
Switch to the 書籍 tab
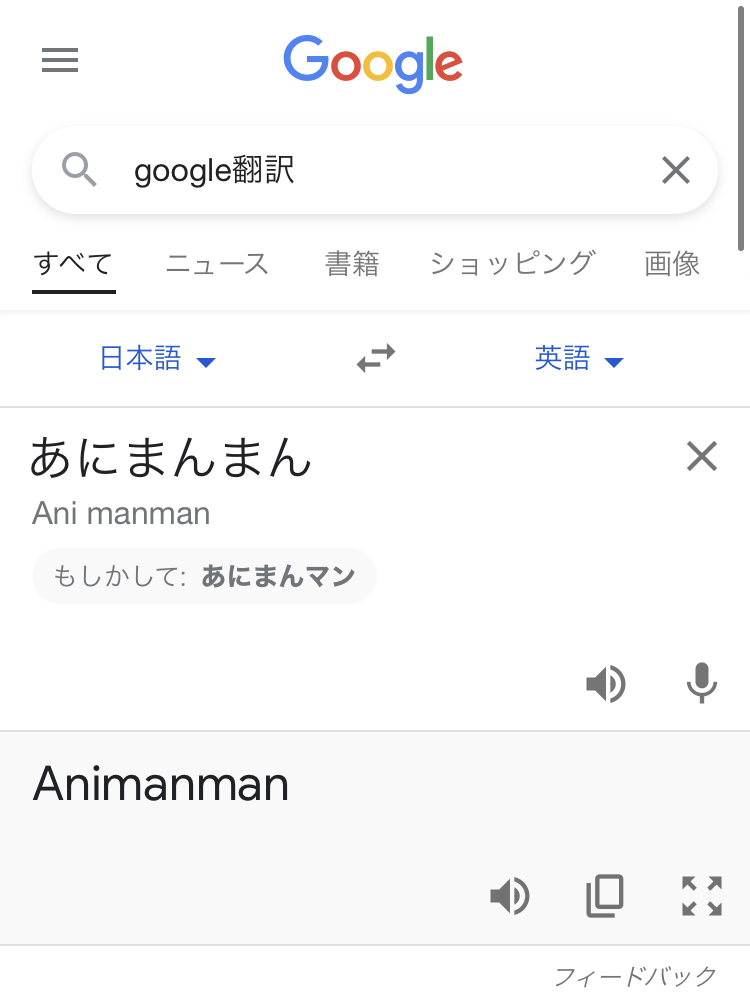click(x=352, y=264)
